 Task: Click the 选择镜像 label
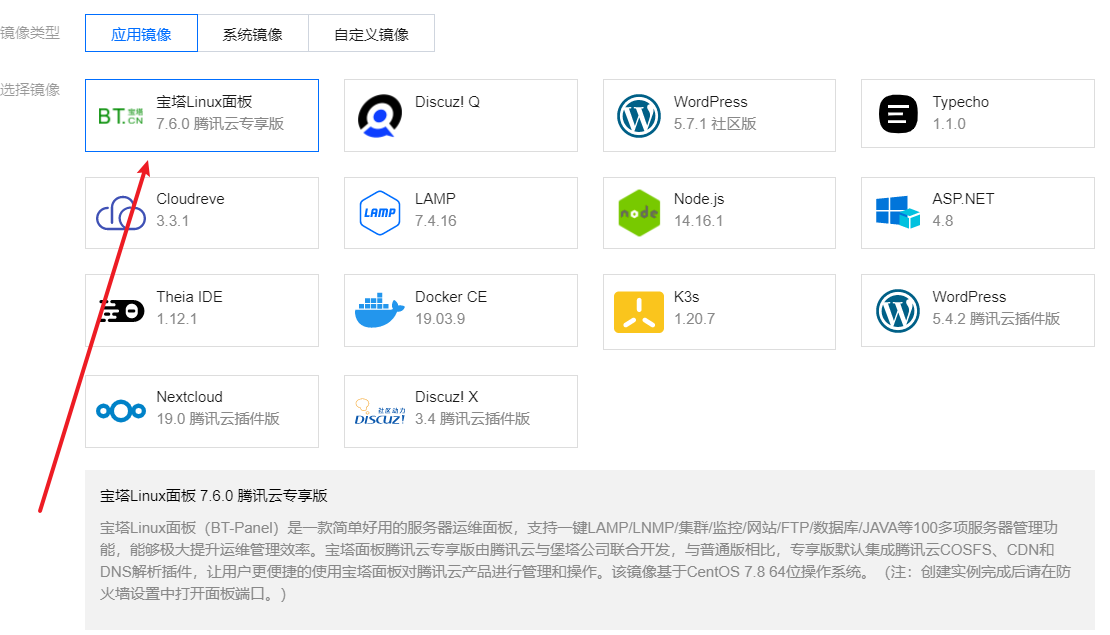30,89
